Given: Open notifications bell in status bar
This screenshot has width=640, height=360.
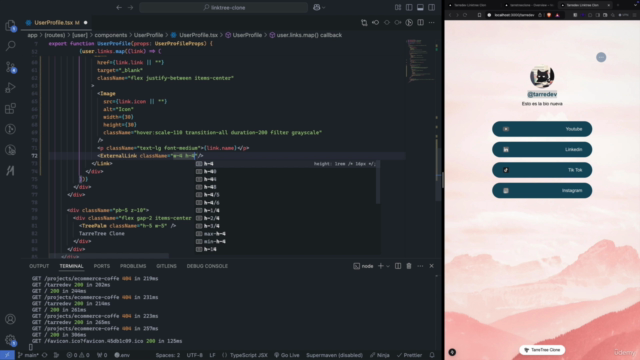Looking at the screenshot, I should (x=432, y=355).
